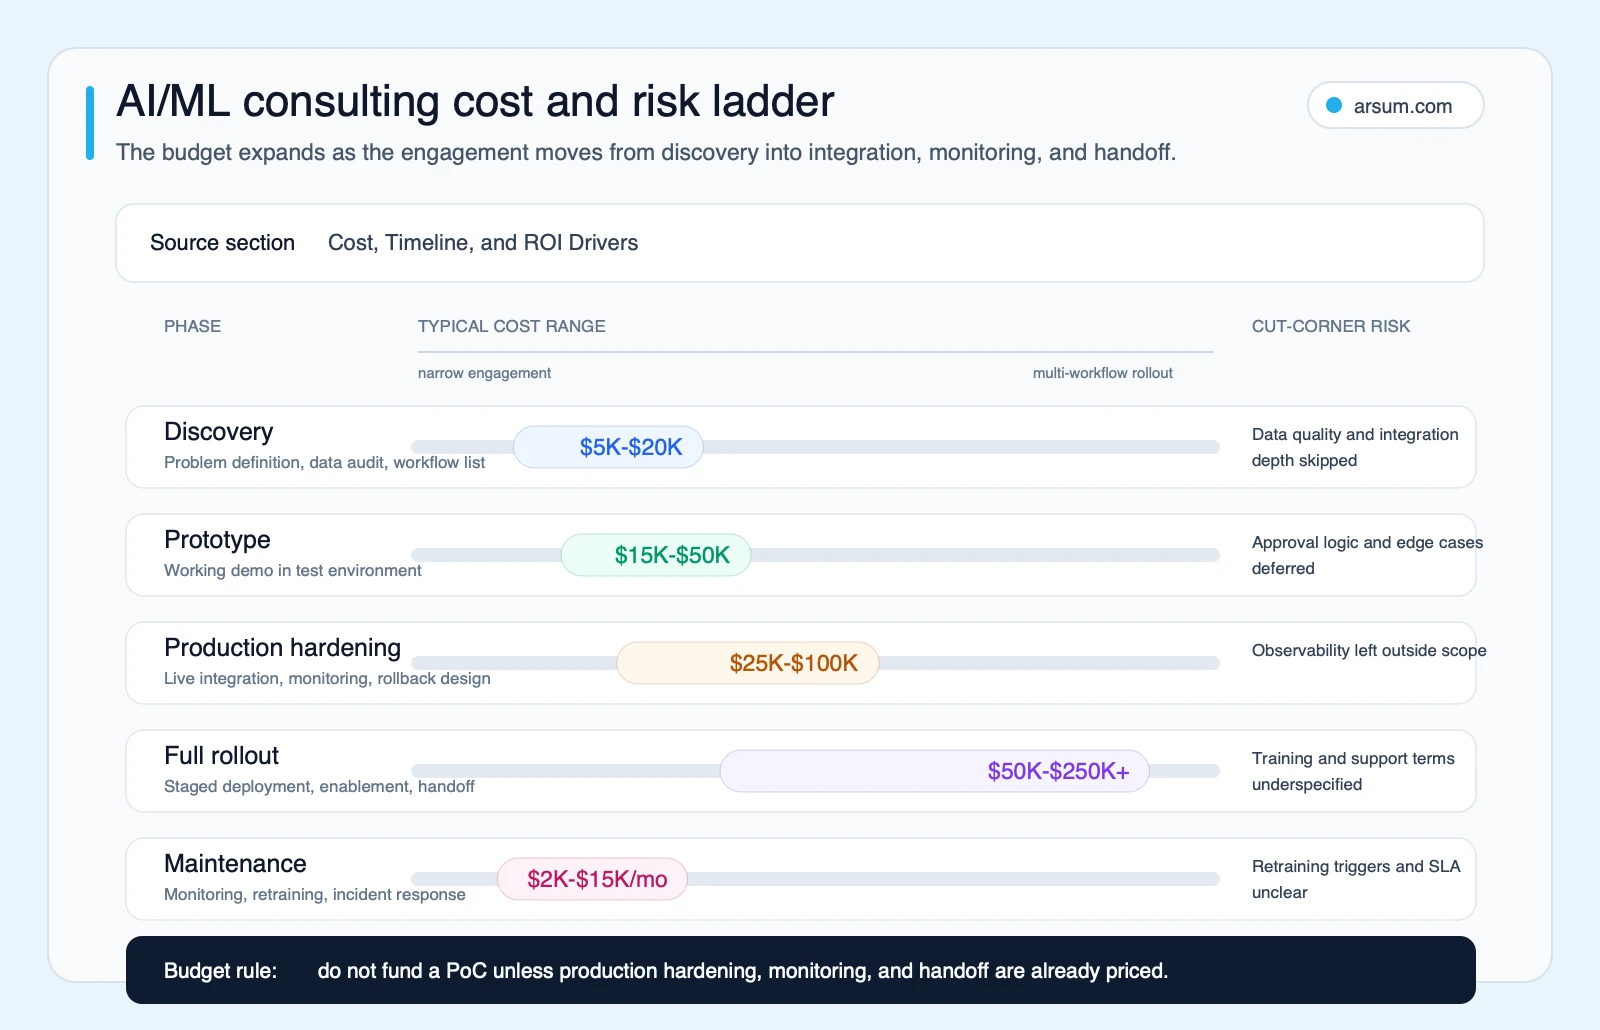
Task: Click the 'narrow engagement' scale label
Action: click(484, 373)
